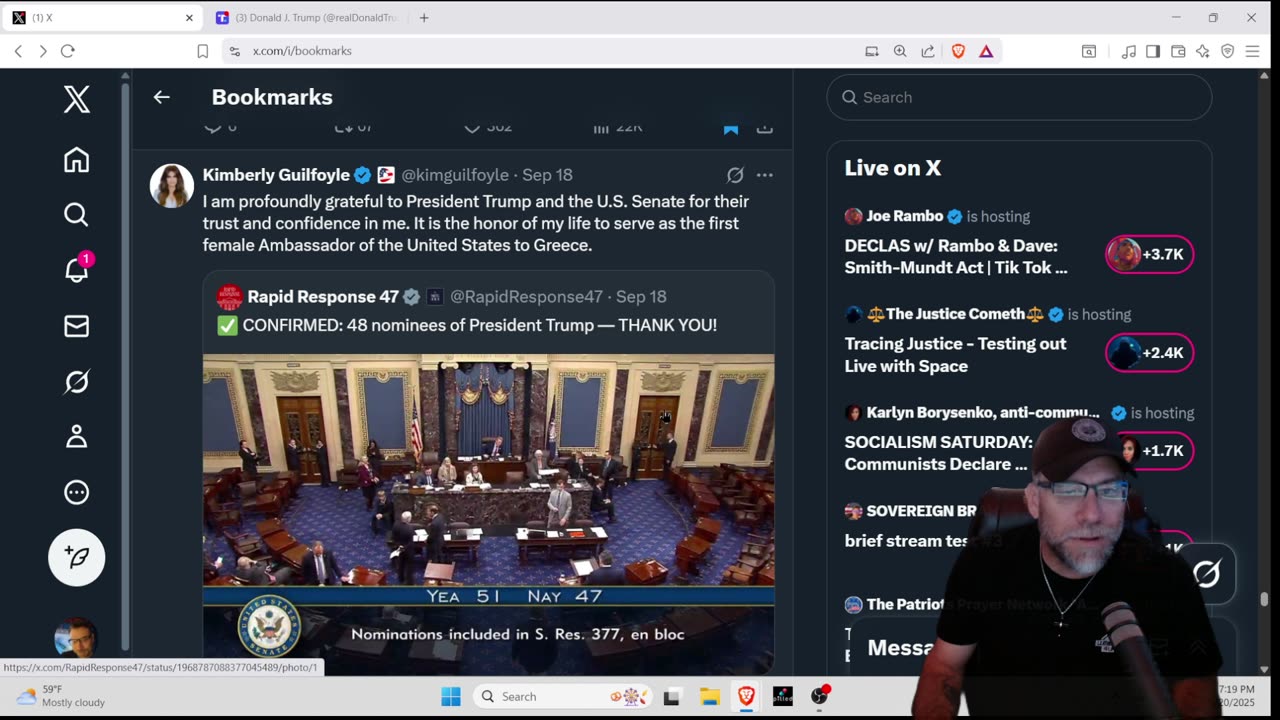Open the account avatar at sidebar bottom
This screenshot has height=720, width=1280.
click(x=77, y=639)
